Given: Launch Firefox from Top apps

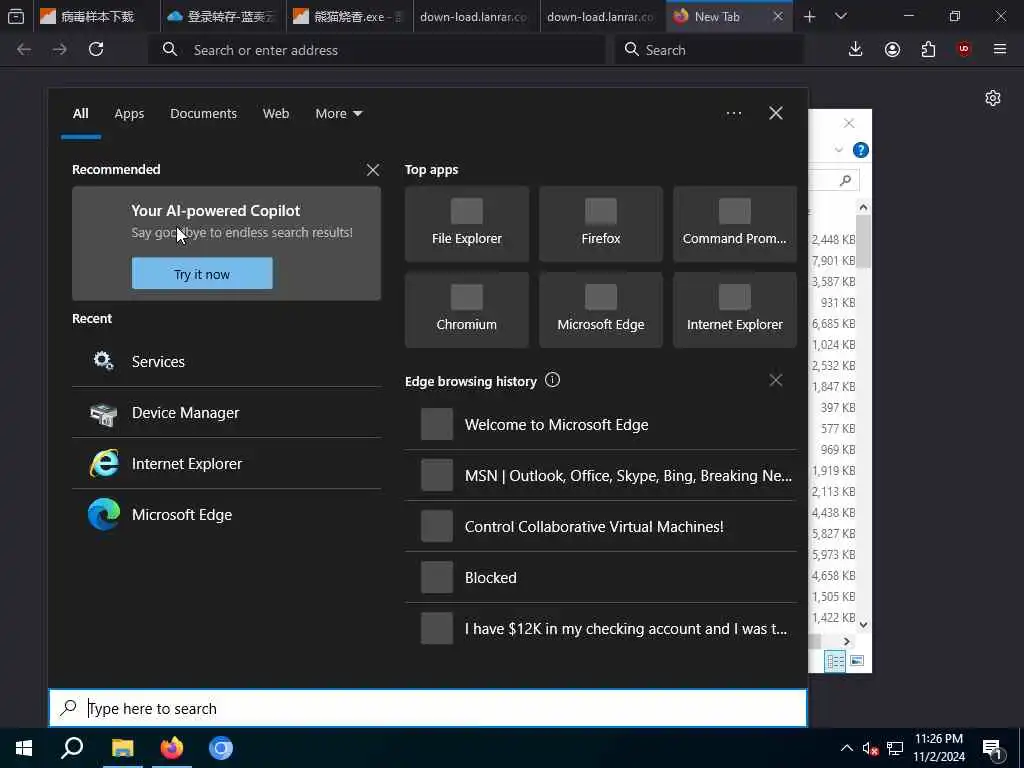Looking at the screenshot, I should (601, 224).
